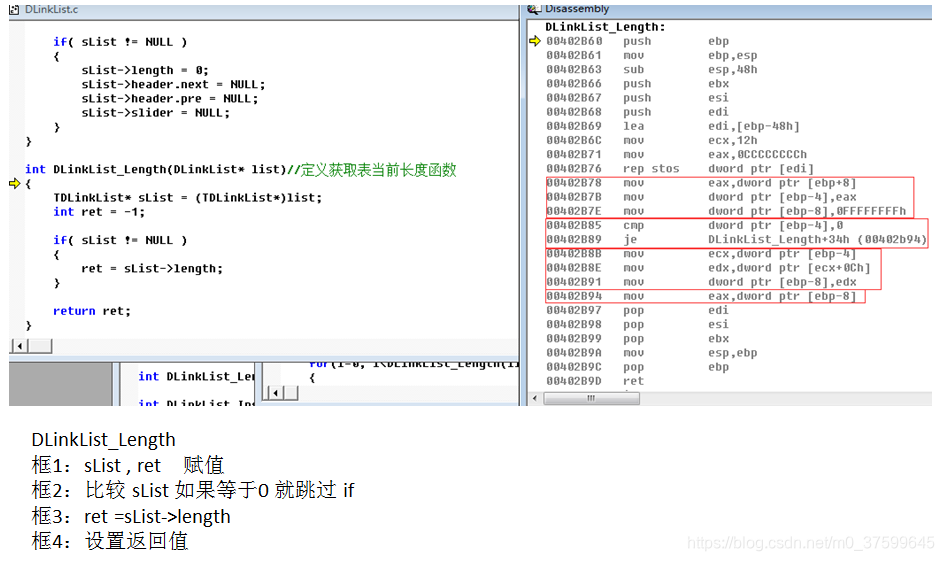Click disassembly line 00402B7B
This screenshot has width=944, height=561.
(x=701, y=197)
